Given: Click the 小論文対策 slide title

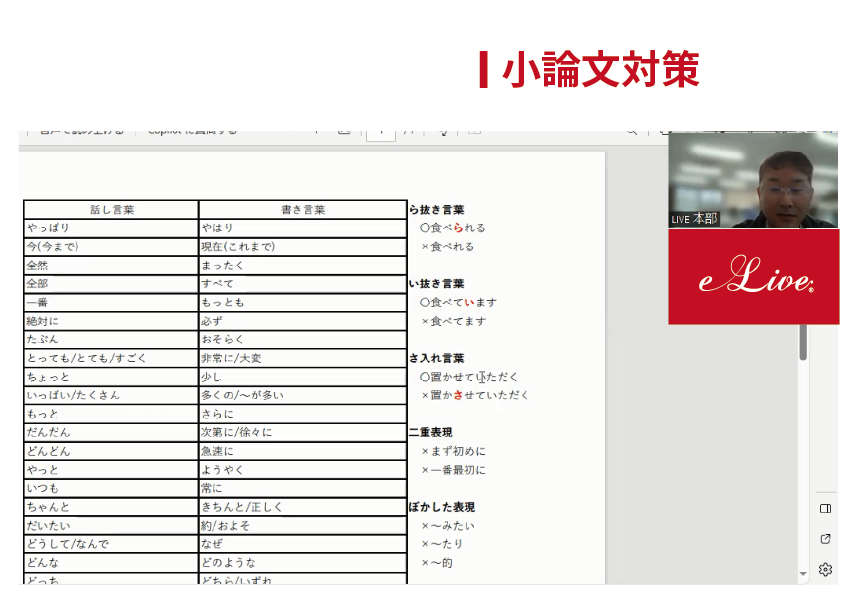Looking at the screenshot, I should click(x=600, y=70).
